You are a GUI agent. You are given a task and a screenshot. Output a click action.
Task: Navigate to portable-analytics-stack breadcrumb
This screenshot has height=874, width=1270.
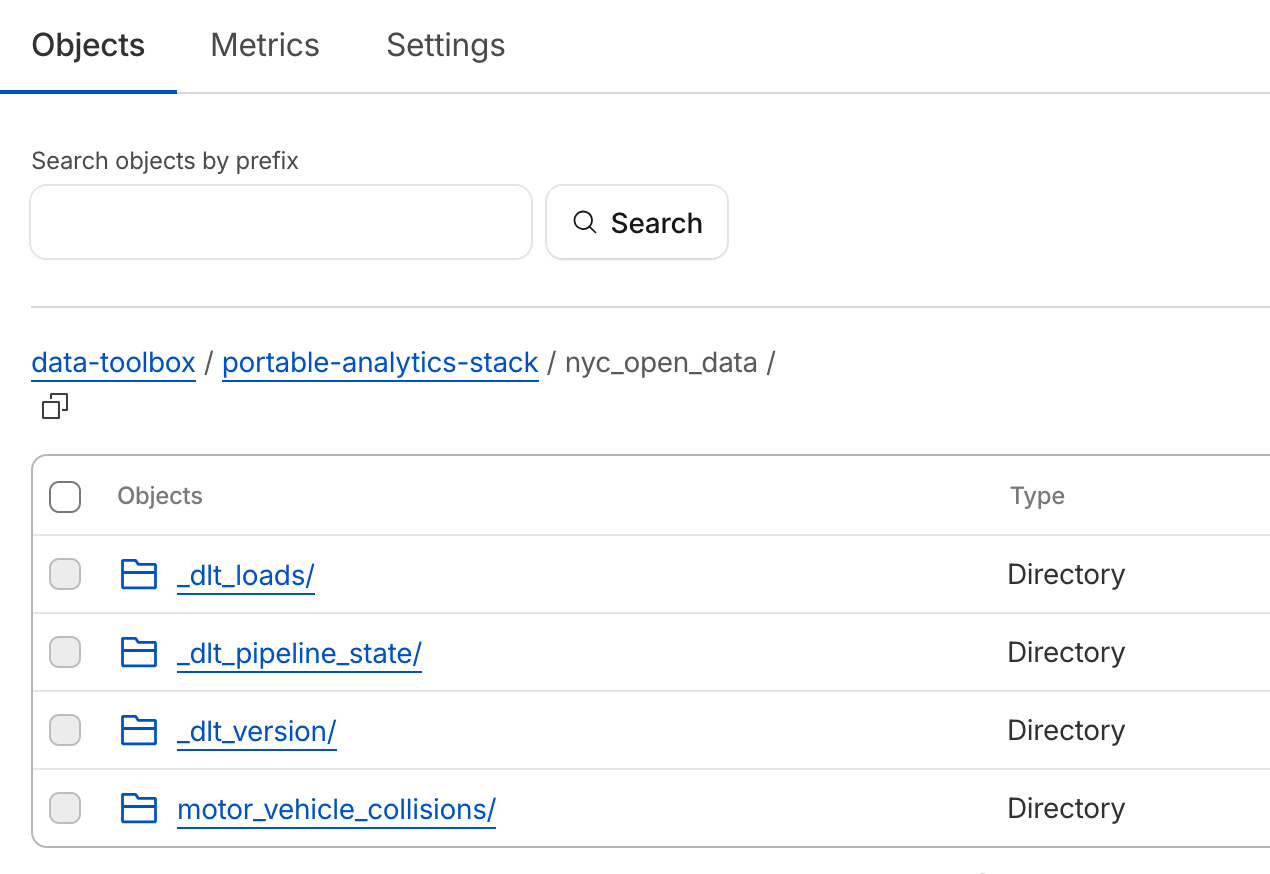(x=380, y=362)
